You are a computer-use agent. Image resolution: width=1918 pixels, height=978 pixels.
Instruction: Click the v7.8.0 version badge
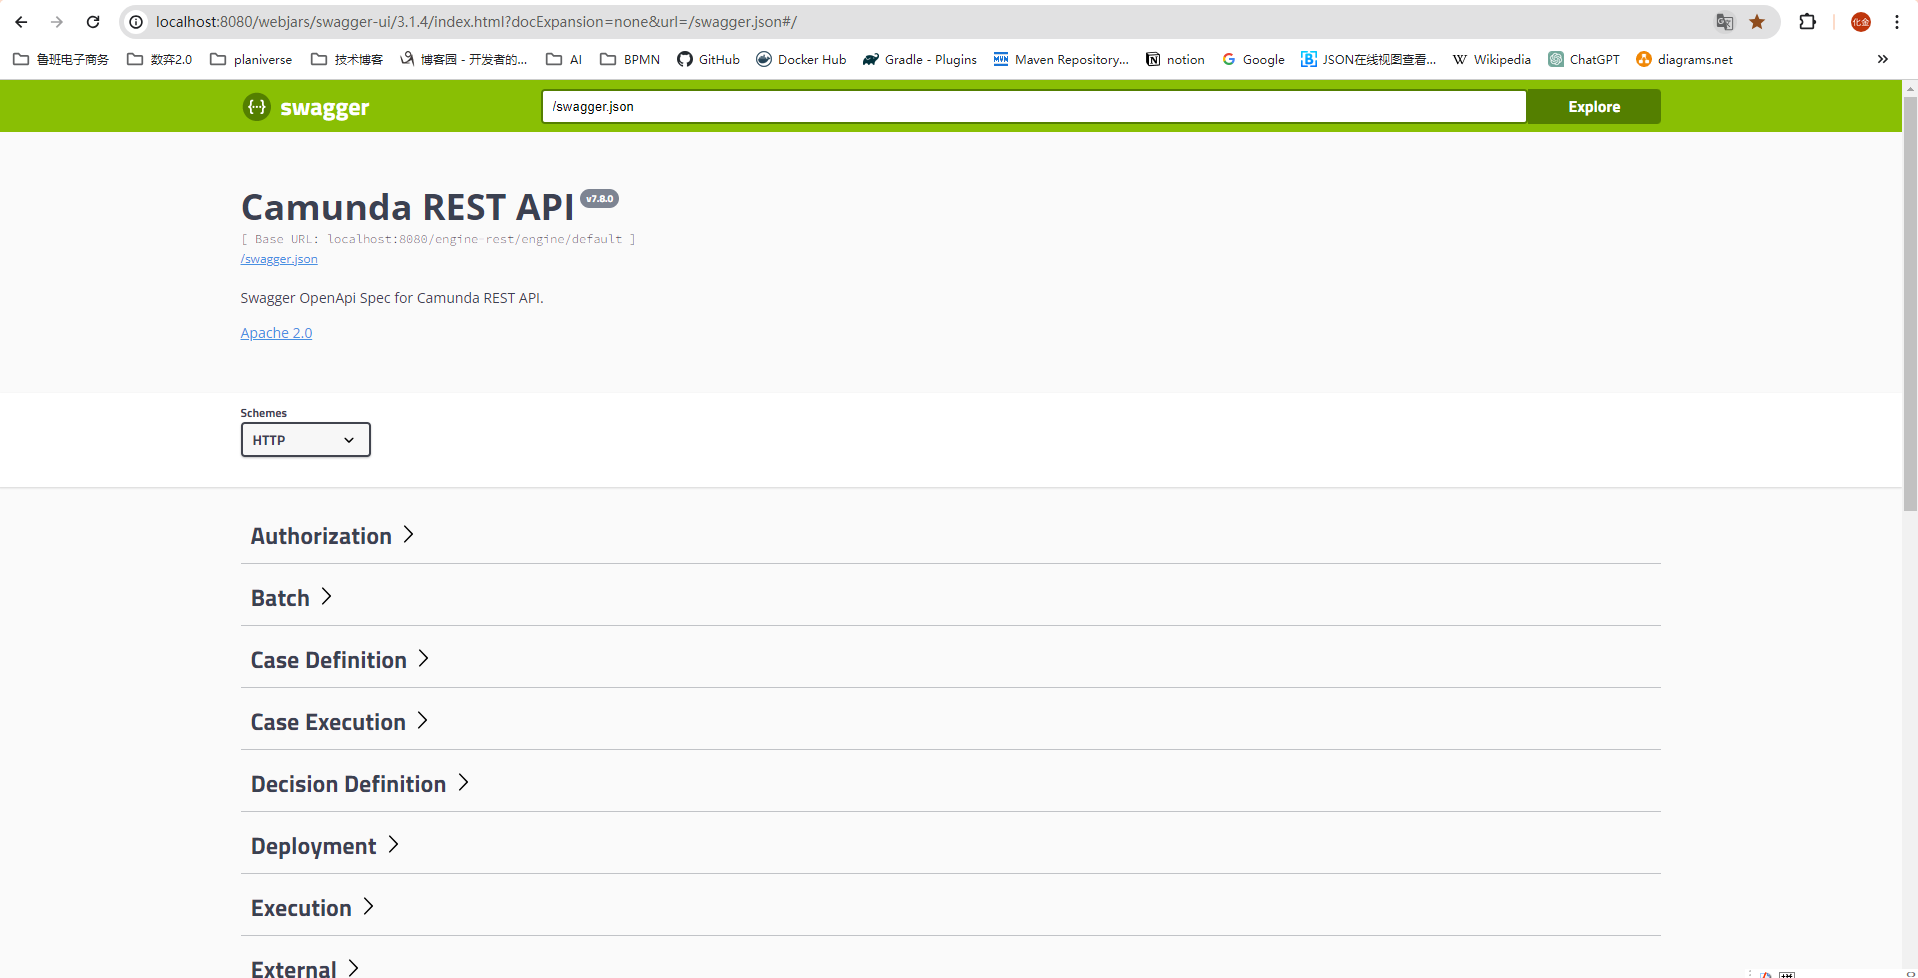coord(600,199)
